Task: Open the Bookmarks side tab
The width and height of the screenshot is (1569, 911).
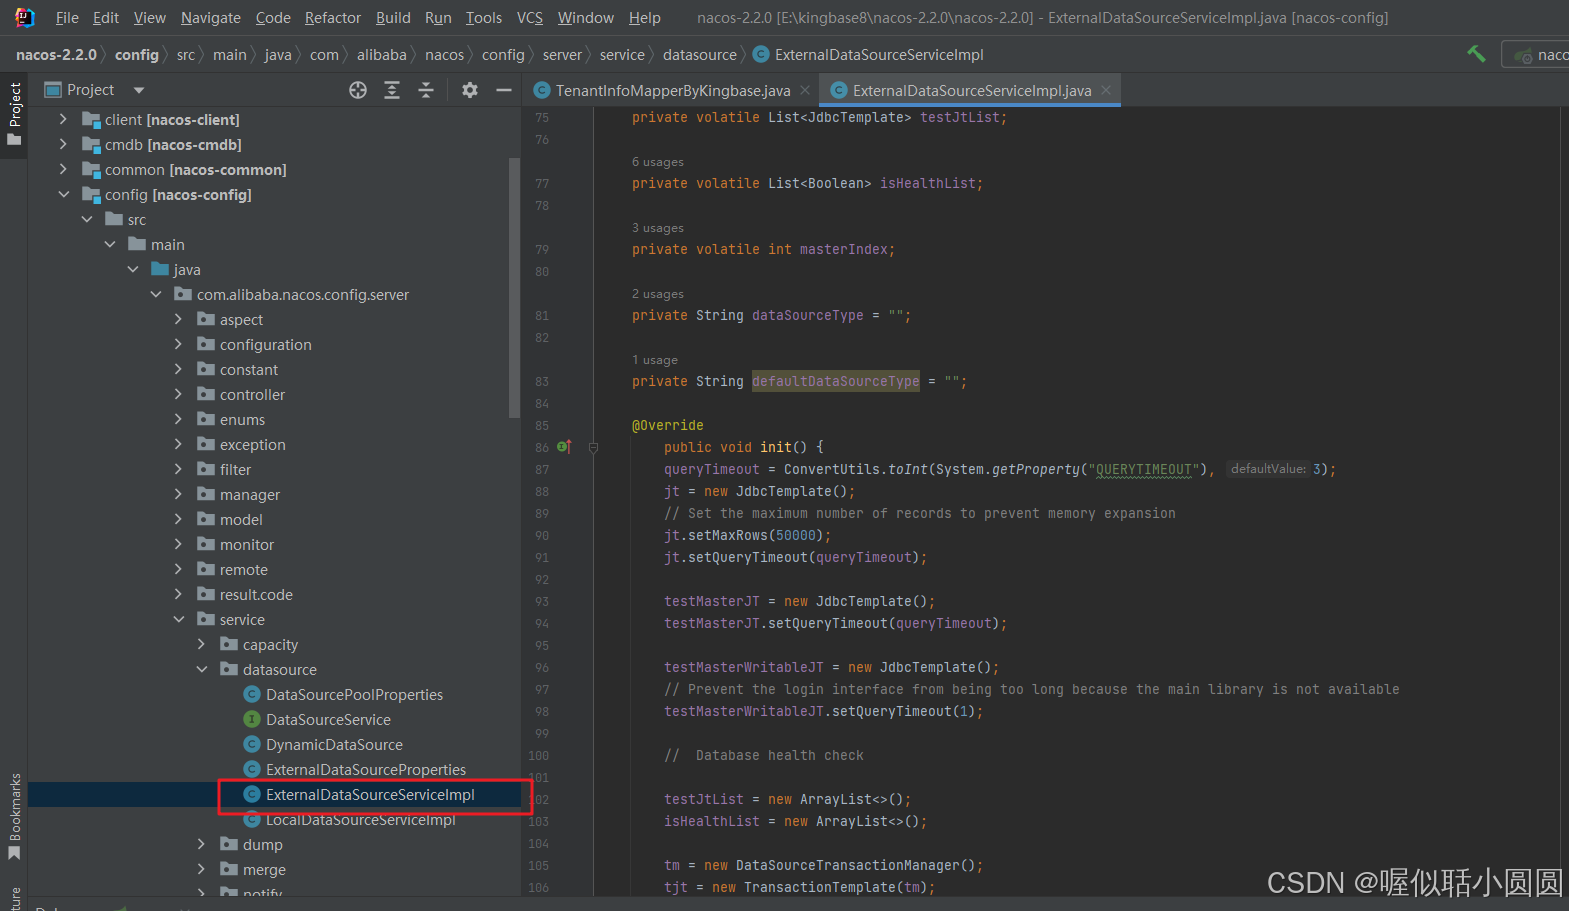Action: (14, 816)
